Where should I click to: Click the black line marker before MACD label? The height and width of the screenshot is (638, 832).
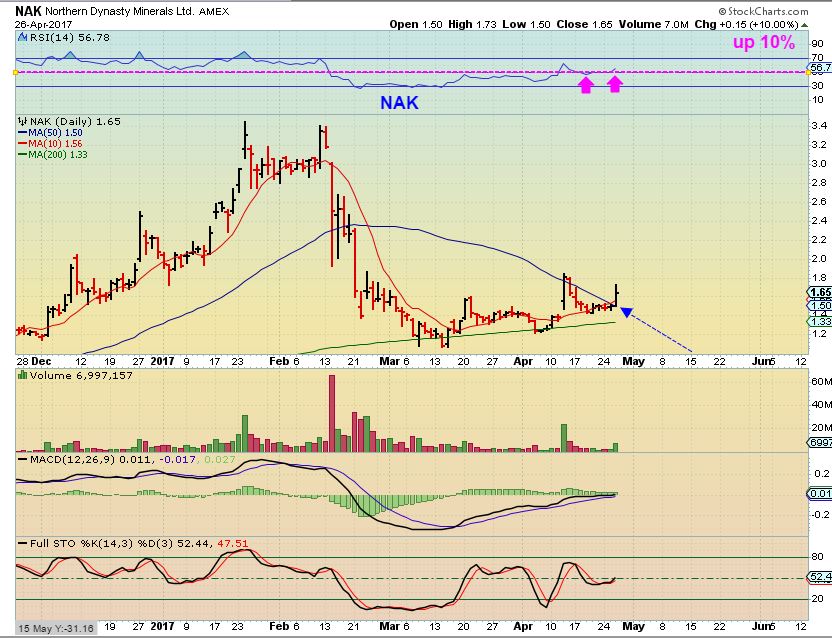coord(23,460)
